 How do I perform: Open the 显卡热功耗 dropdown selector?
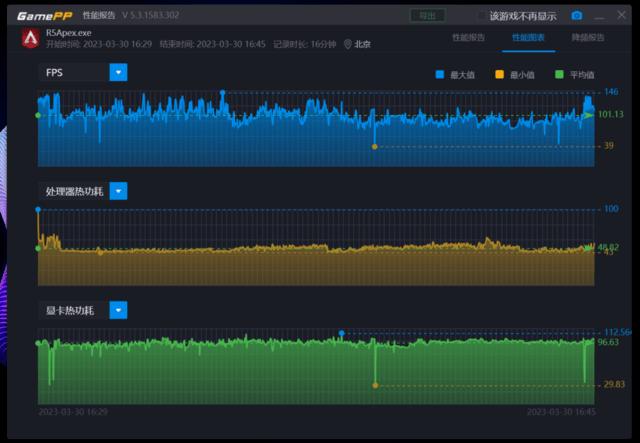118,310
